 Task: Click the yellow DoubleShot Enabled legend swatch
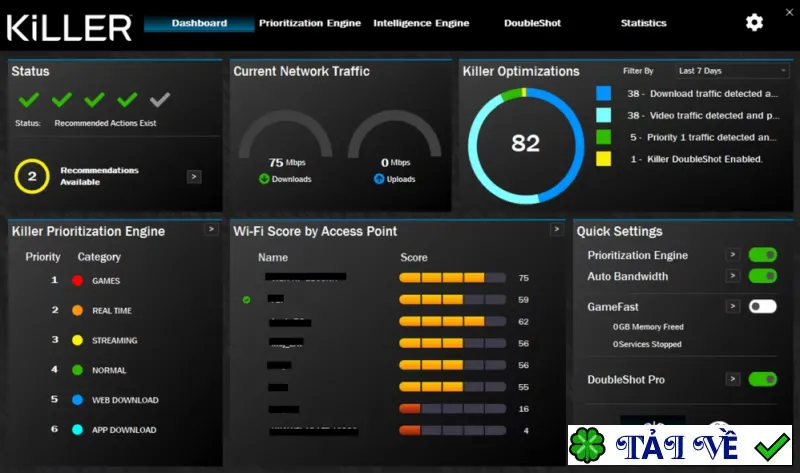pyautogui.click(x=604, y=159)
